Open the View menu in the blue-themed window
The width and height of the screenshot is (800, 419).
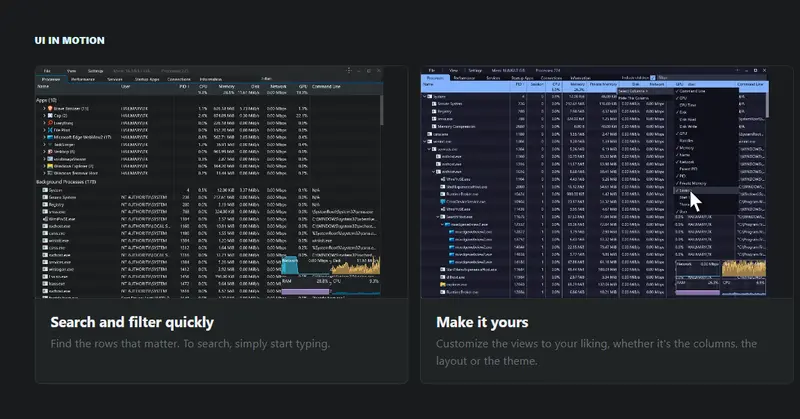coord(453,70)
